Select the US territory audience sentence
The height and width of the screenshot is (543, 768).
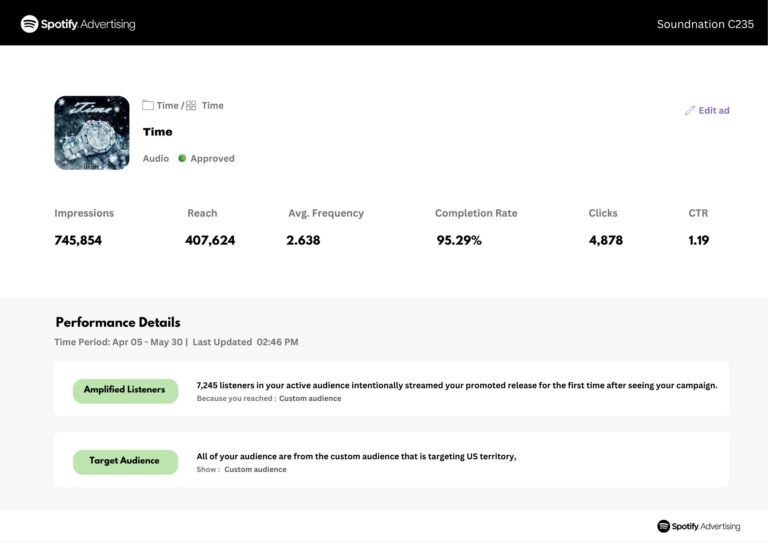tap(357, 456)
